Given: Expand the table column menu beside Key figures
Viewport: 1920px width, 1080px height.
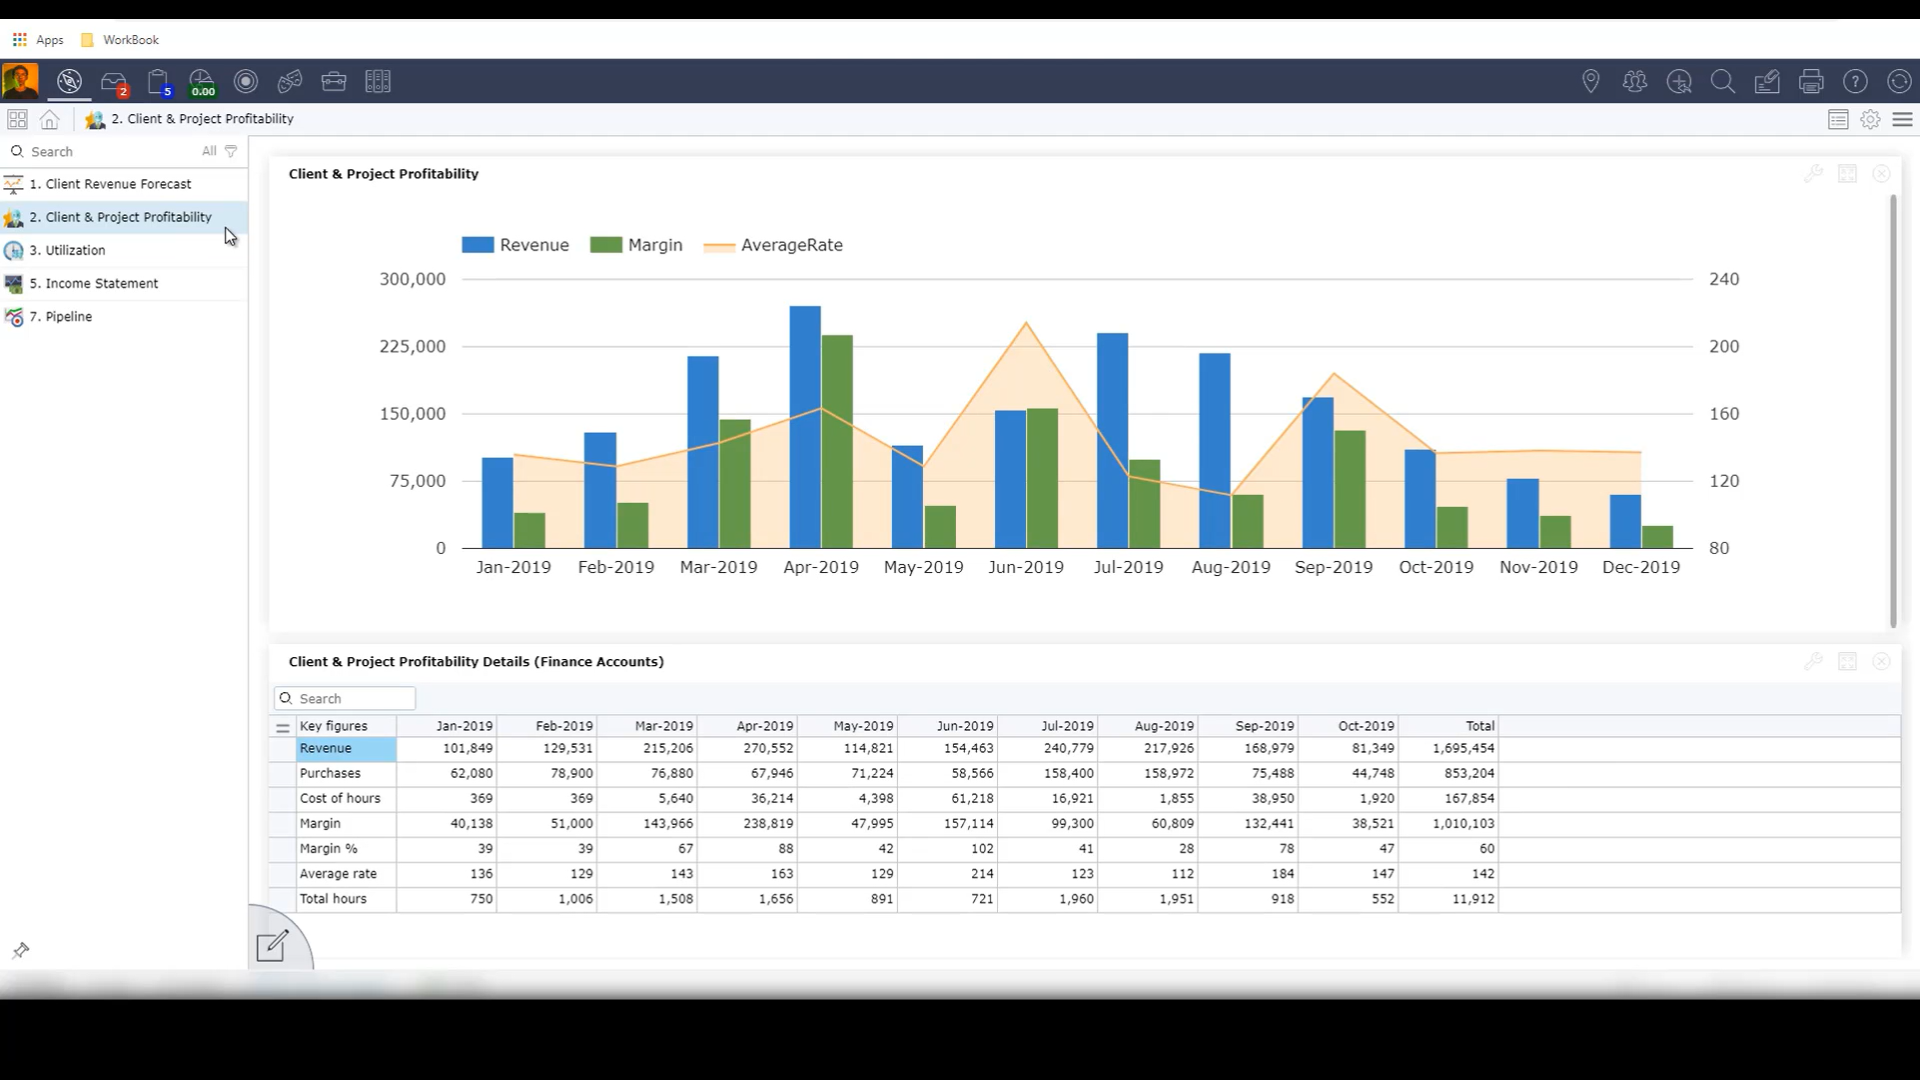Looking at the screenshot, I should (283, 727).
